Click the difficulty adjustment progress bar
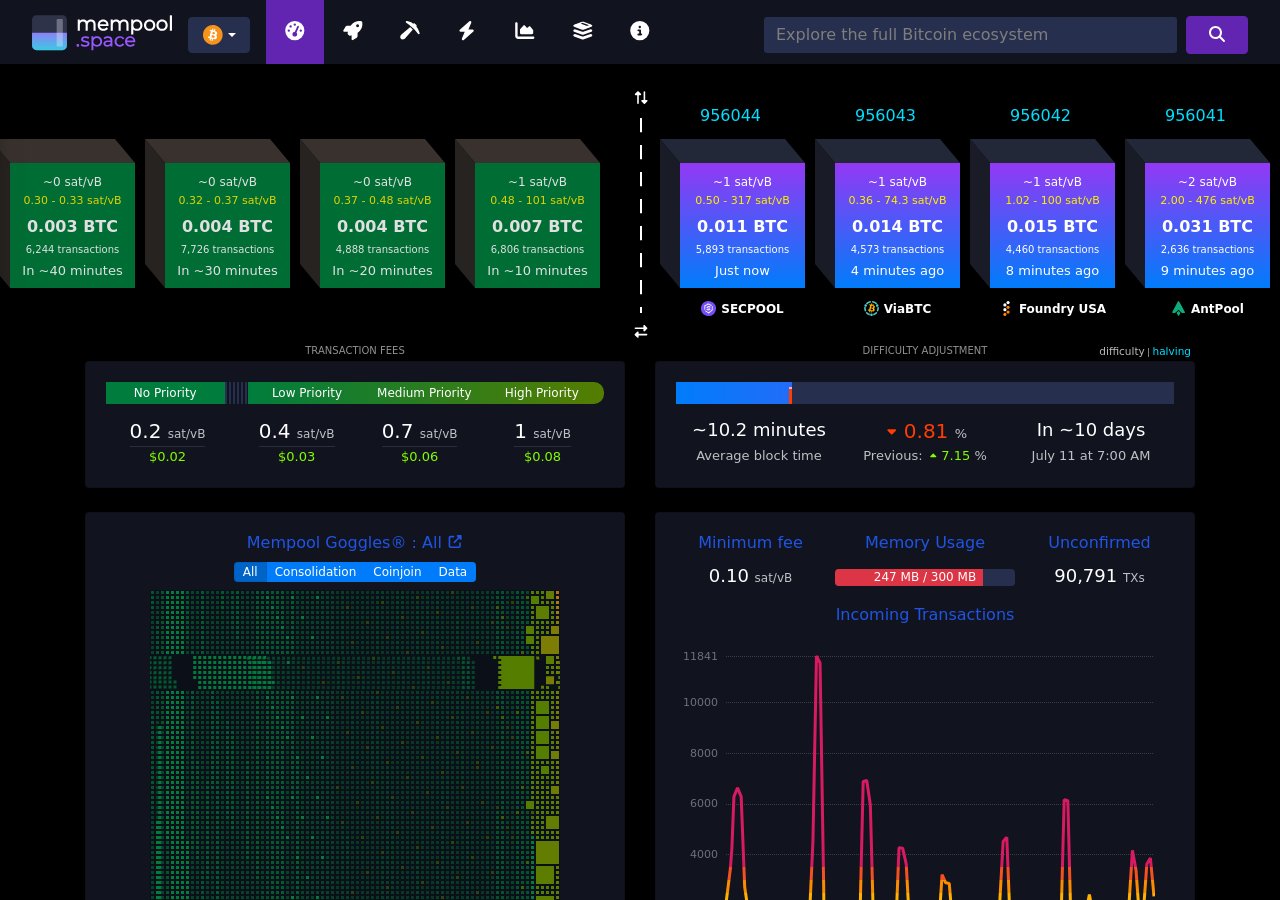This screenshot has width=1280, height=900. click(925, 393)
